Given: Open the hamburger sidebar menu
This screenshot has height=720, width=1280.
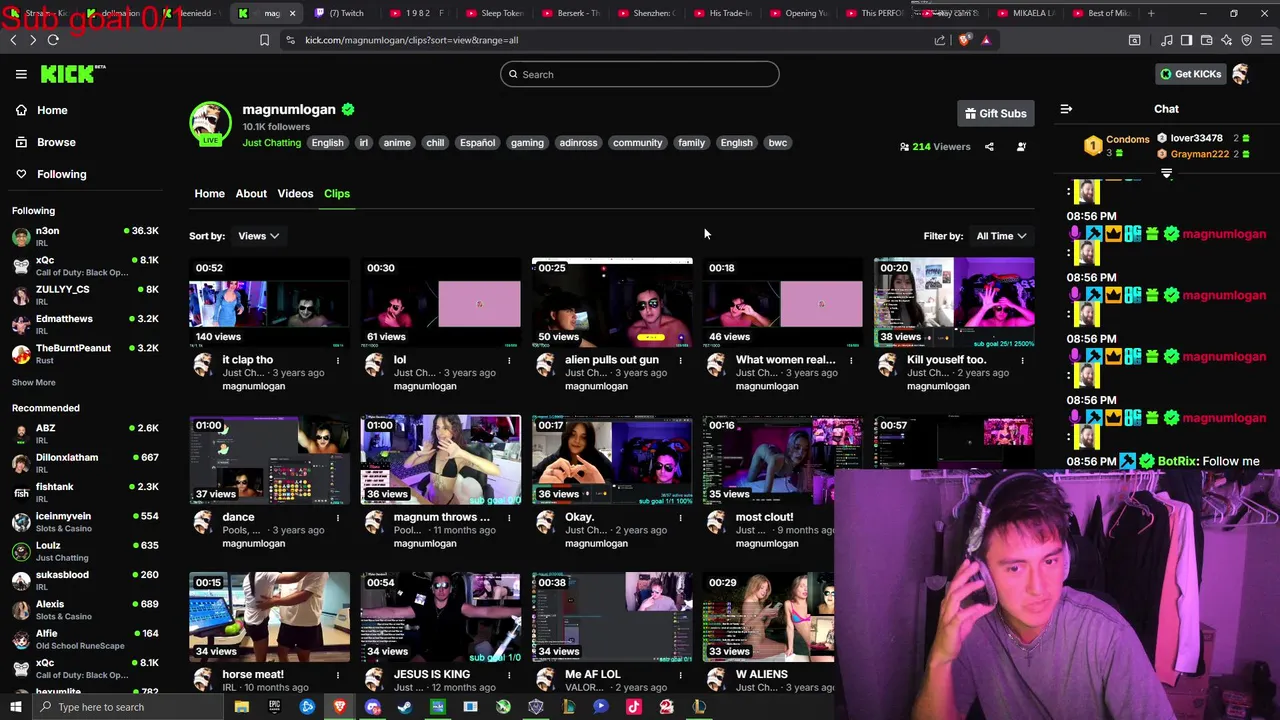Looking at the screenshot, I should [21, 74].
